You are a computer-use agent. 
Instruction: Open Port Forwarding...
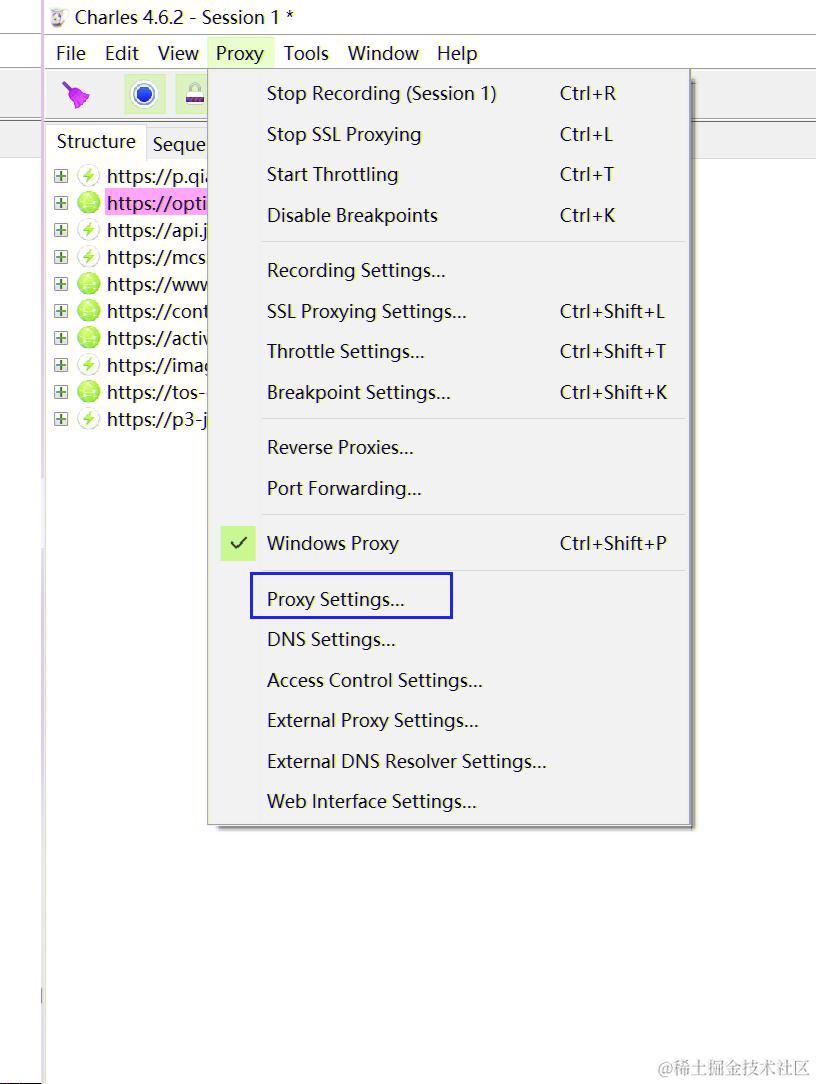click(449, 488)
